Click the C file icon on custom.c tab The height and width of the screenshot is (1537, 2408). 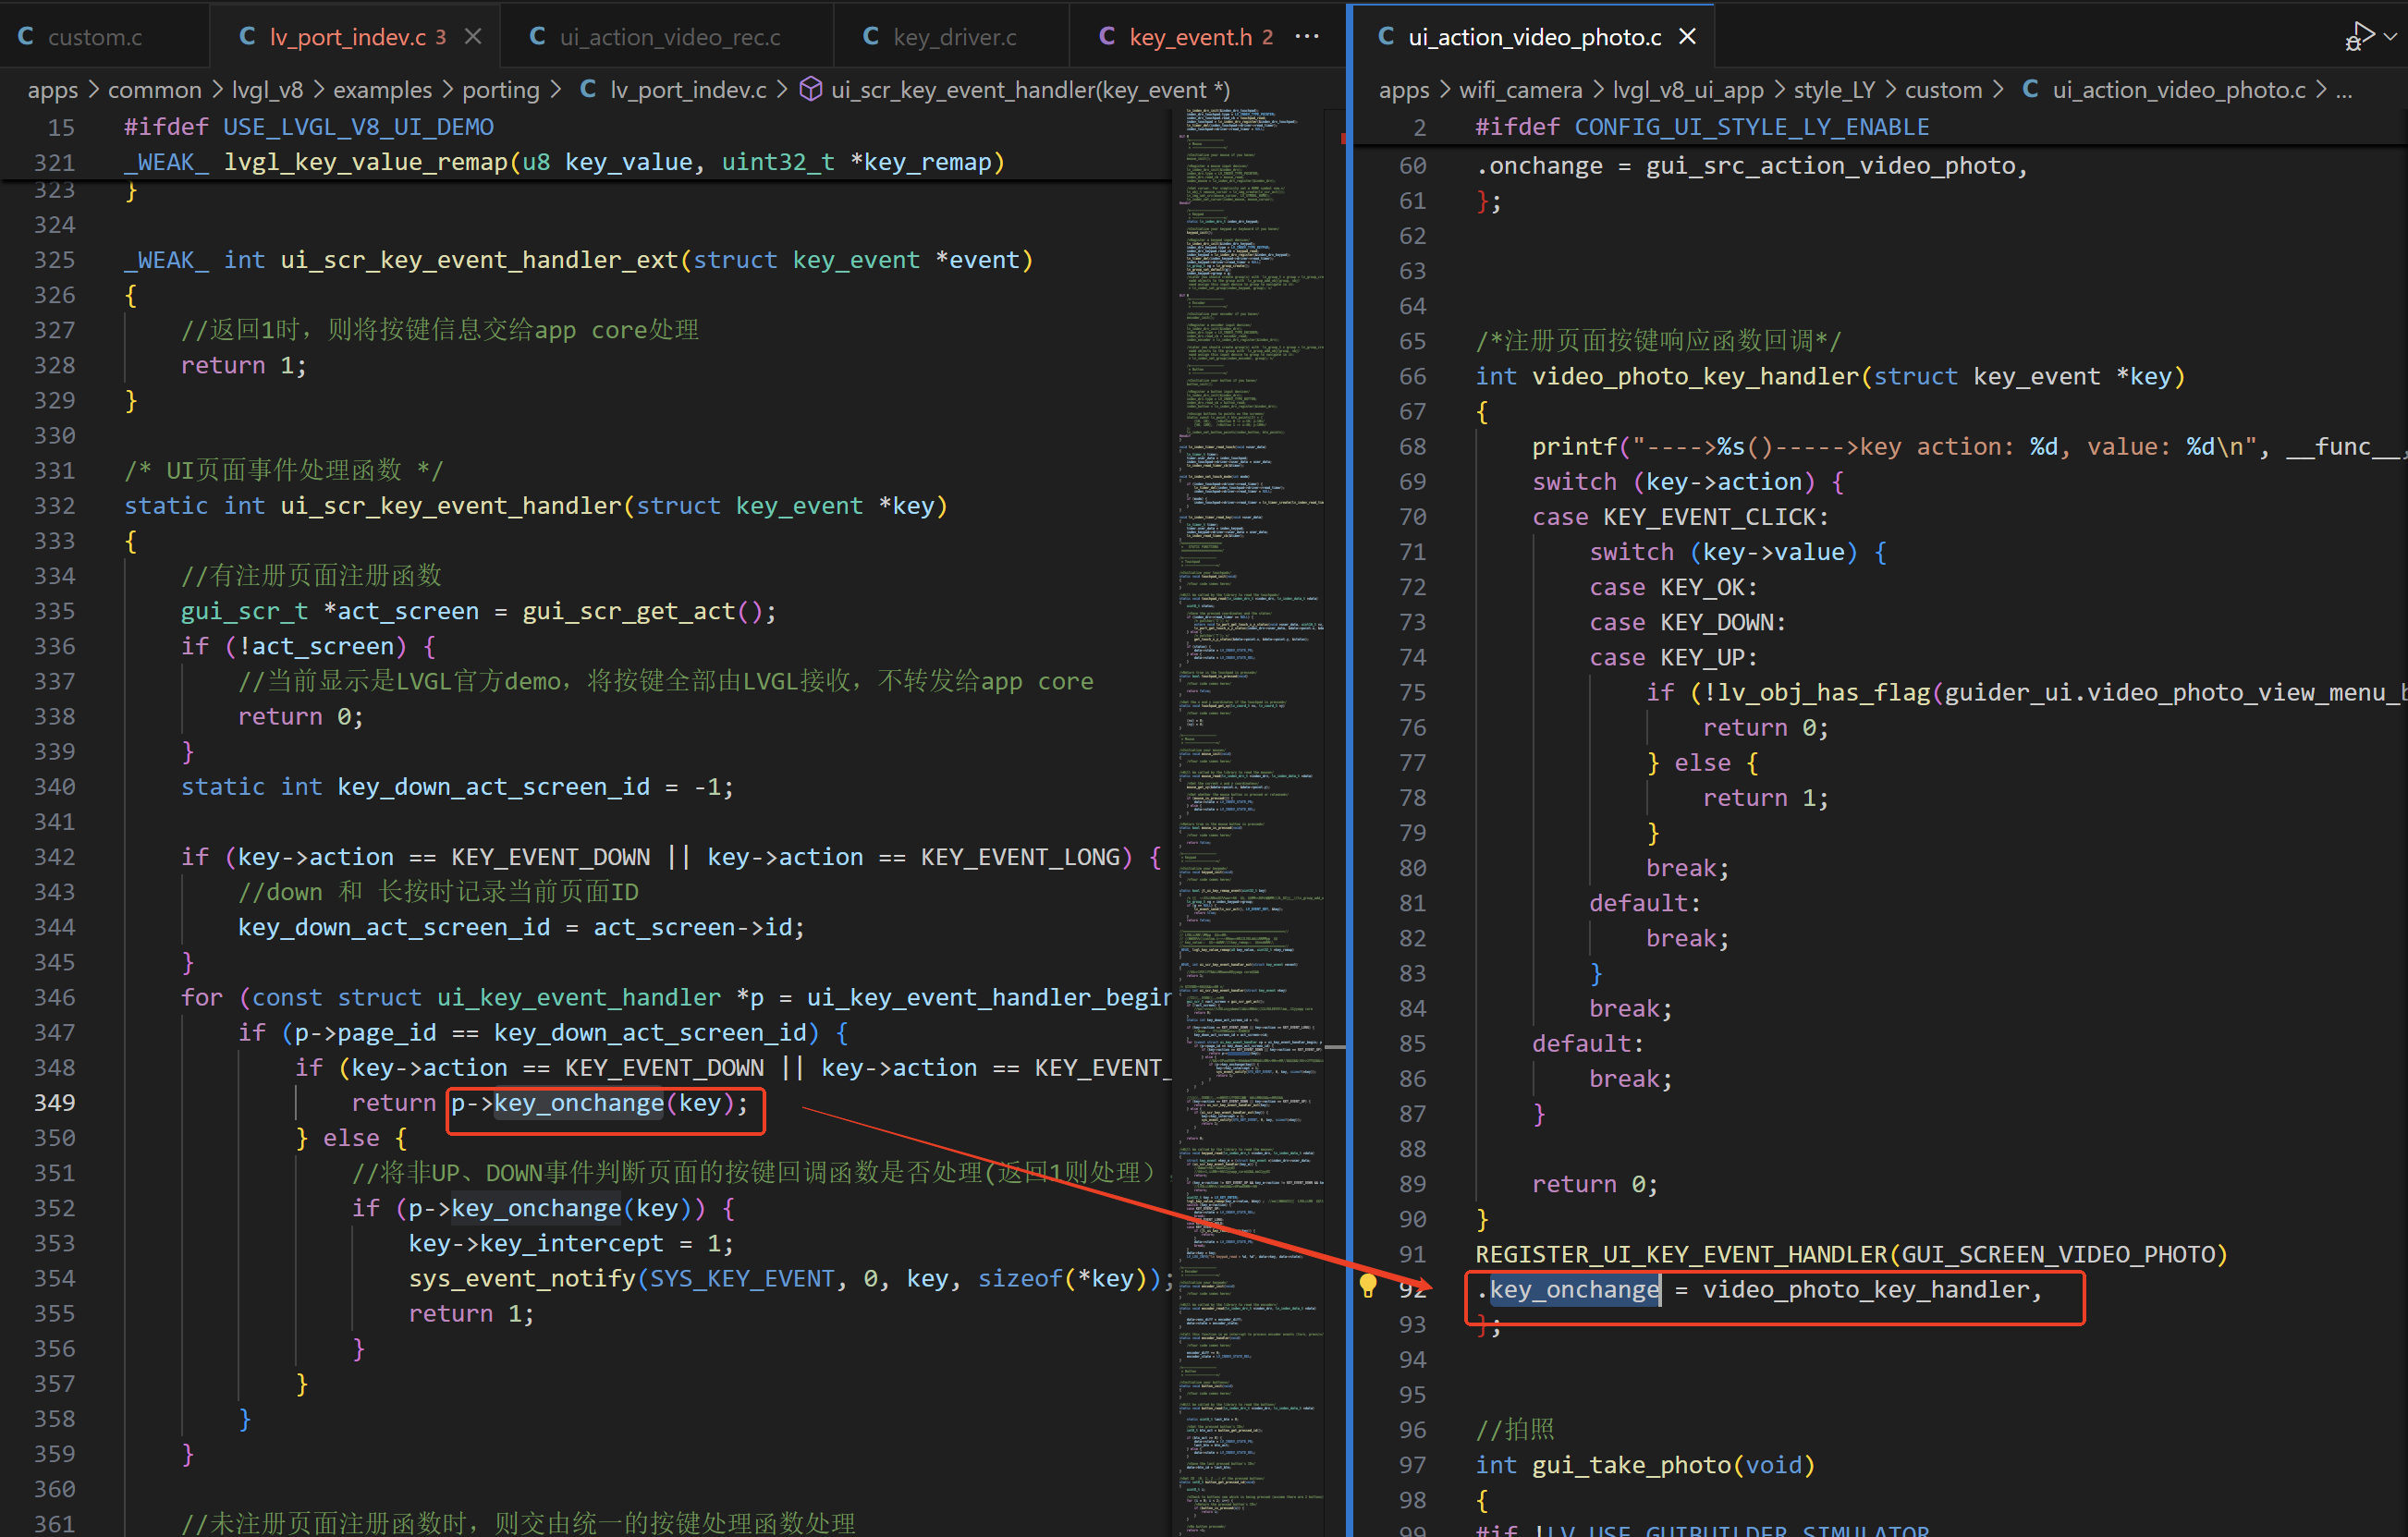26,37
